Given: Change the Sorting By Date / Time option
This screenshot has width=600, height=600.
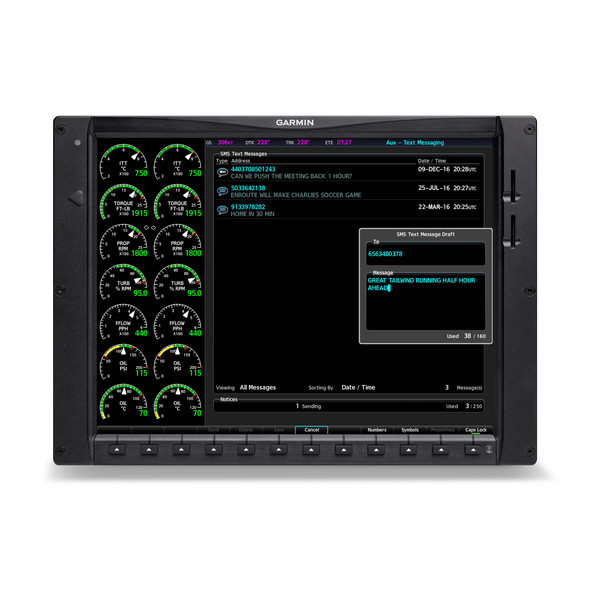Looking at the screenshot, I should tap(358, 387).
